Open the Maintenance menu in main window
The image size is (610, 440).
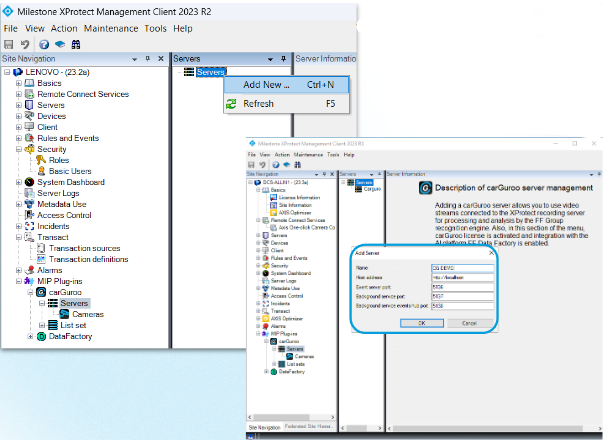pos(111,28)
